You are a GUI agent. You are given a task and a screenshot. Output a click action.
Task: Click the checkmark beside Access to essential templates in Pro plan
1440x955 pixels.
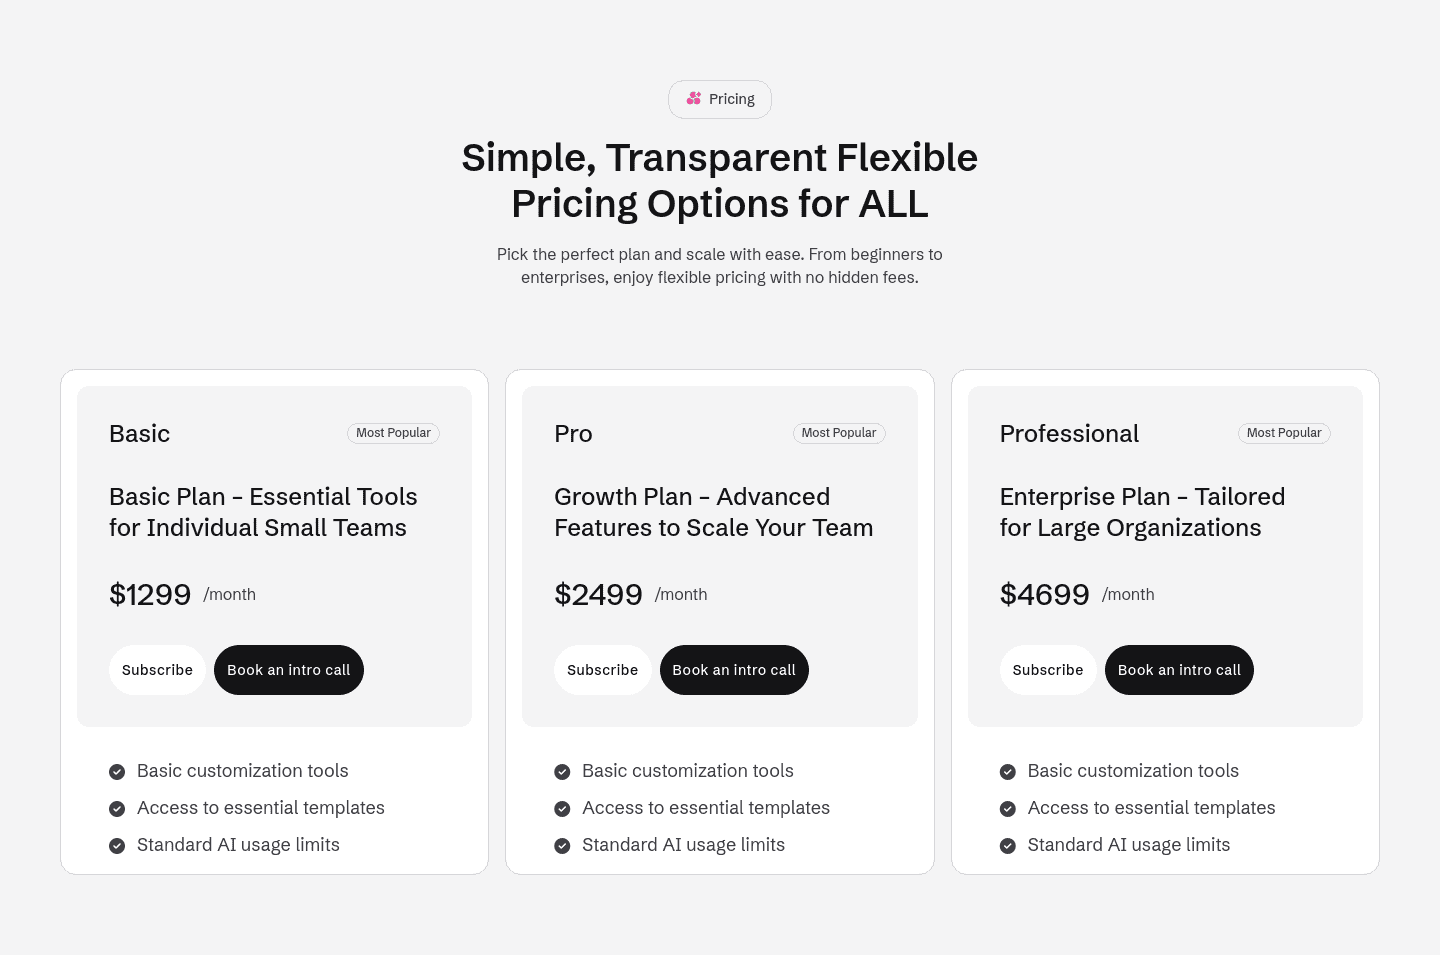click(x=562, y=808)
